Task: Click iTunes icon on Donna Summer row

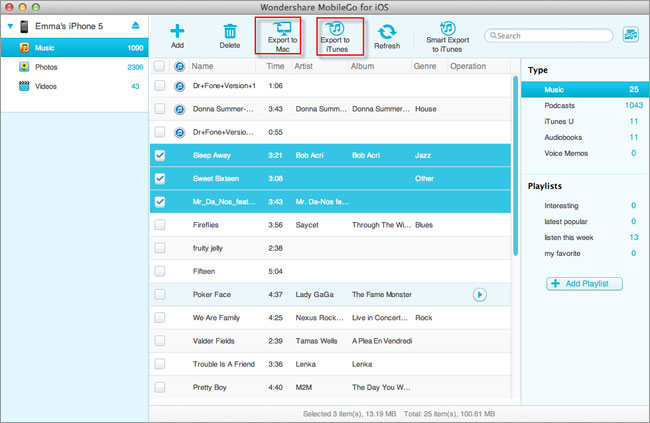Action: (x=179, y=109)
